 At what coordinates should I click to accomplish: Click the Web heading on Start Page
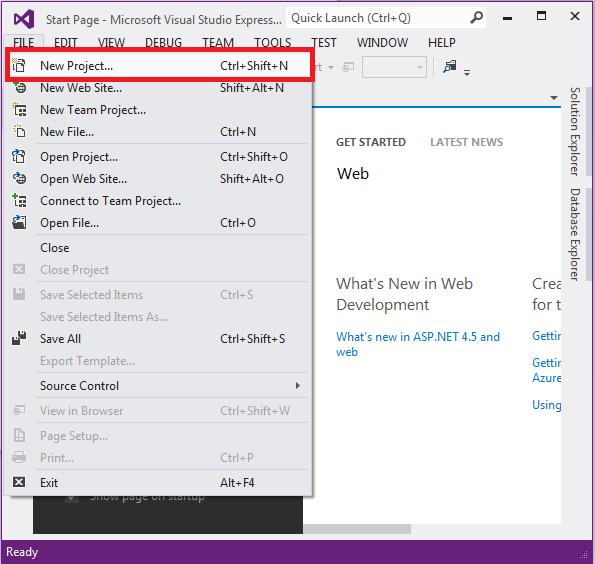[353, 173]
